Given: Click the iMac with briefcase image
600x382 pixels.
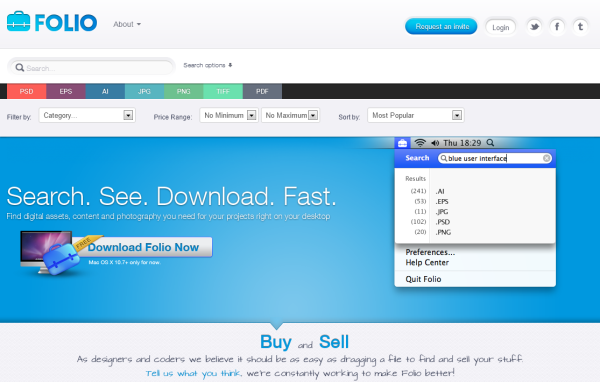Looking at the screenshot, I should [50, 252].
